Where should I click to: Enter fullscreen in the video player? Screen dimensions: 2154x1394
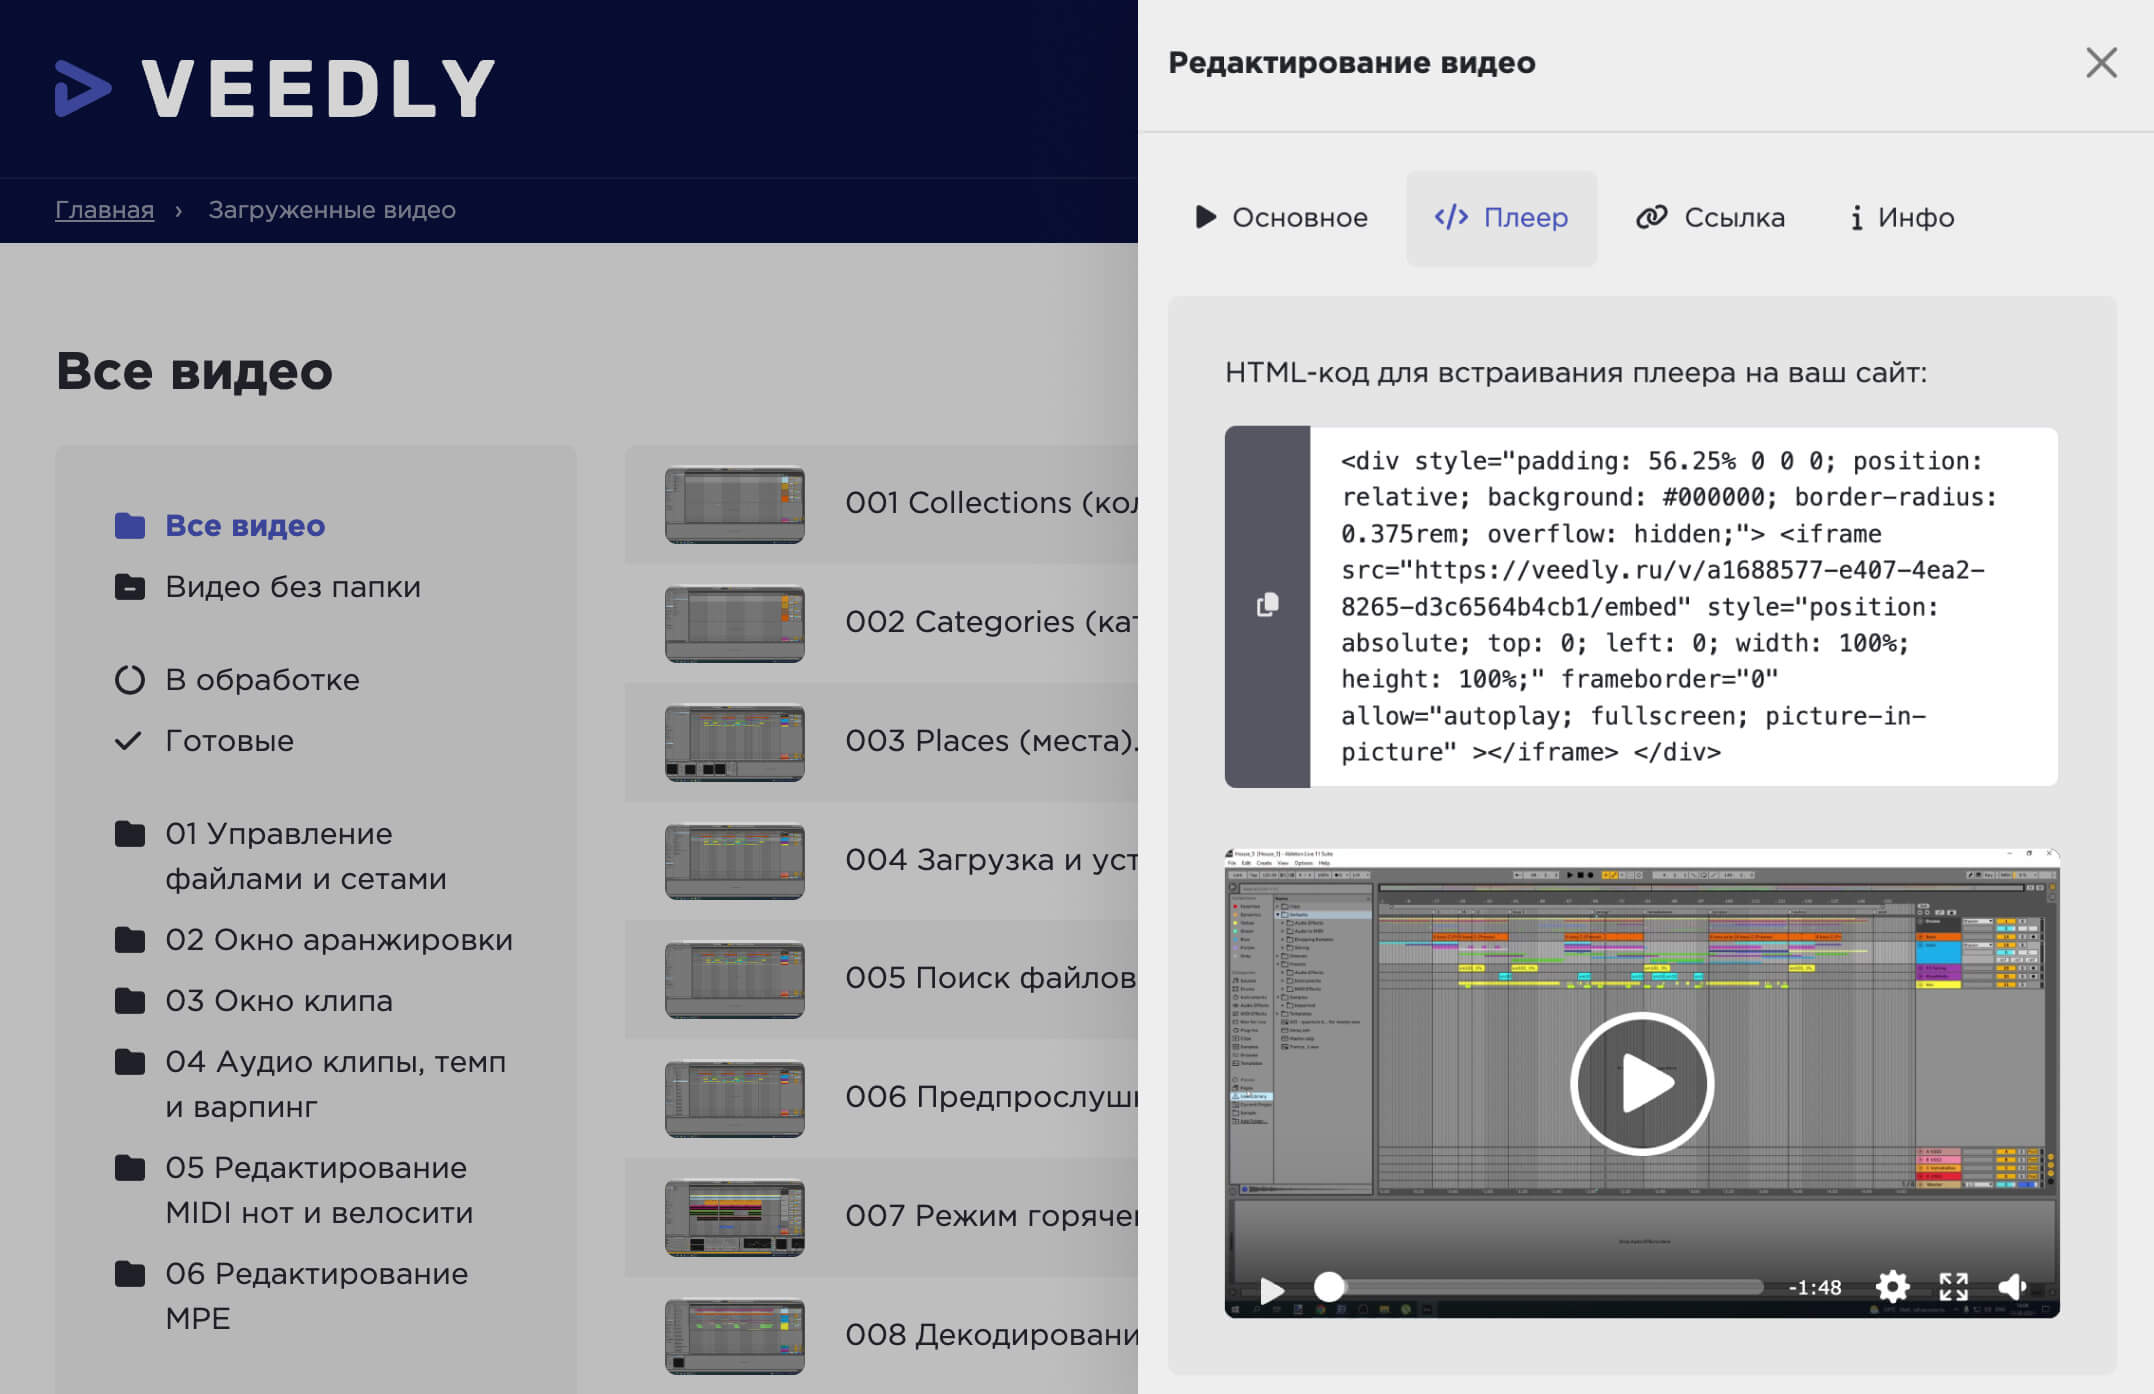pyautogui.click(x=1953, y=1286)
